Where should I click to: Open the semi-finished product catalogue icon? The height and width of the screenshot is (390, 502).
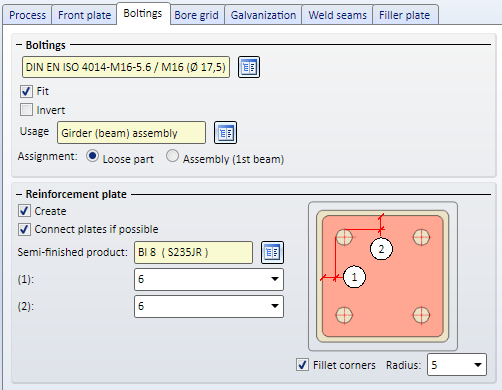[x=272, y=252]
